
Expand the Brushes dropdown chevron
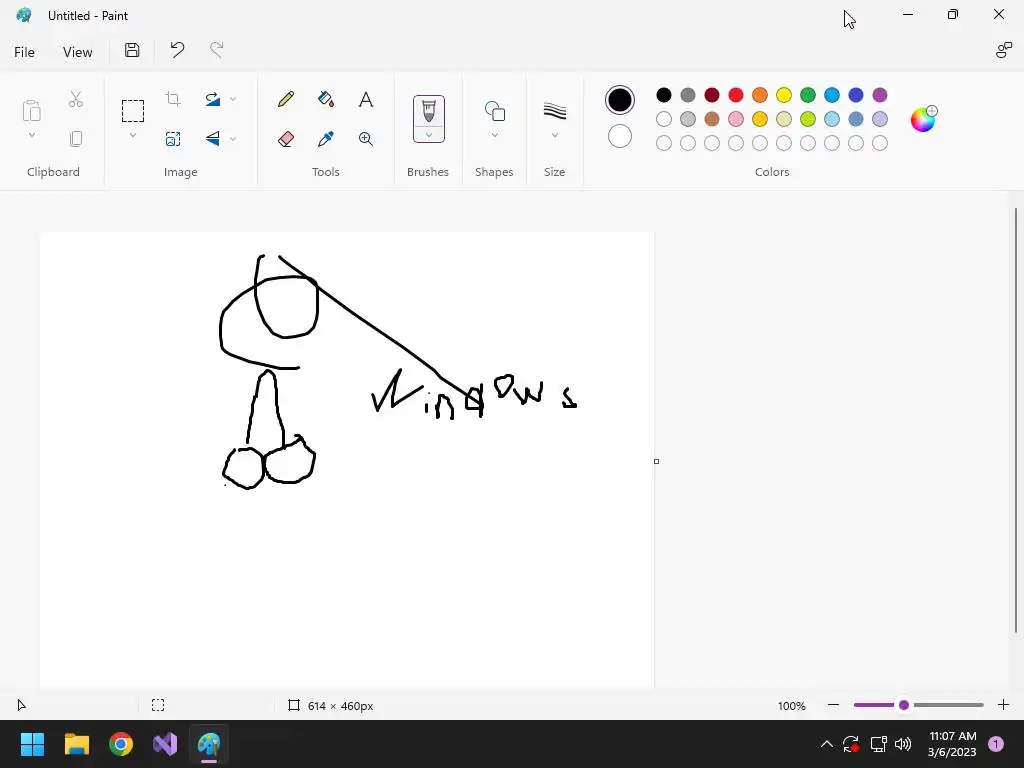[428, 135]
